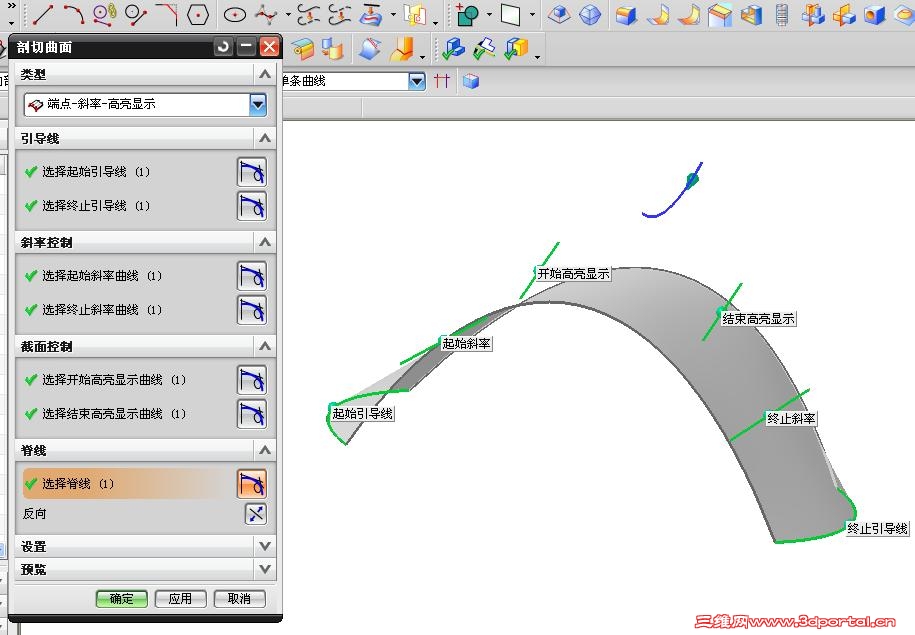Click the small blue cube filter icon
The image size is (915, 635).
coord(471,81)
